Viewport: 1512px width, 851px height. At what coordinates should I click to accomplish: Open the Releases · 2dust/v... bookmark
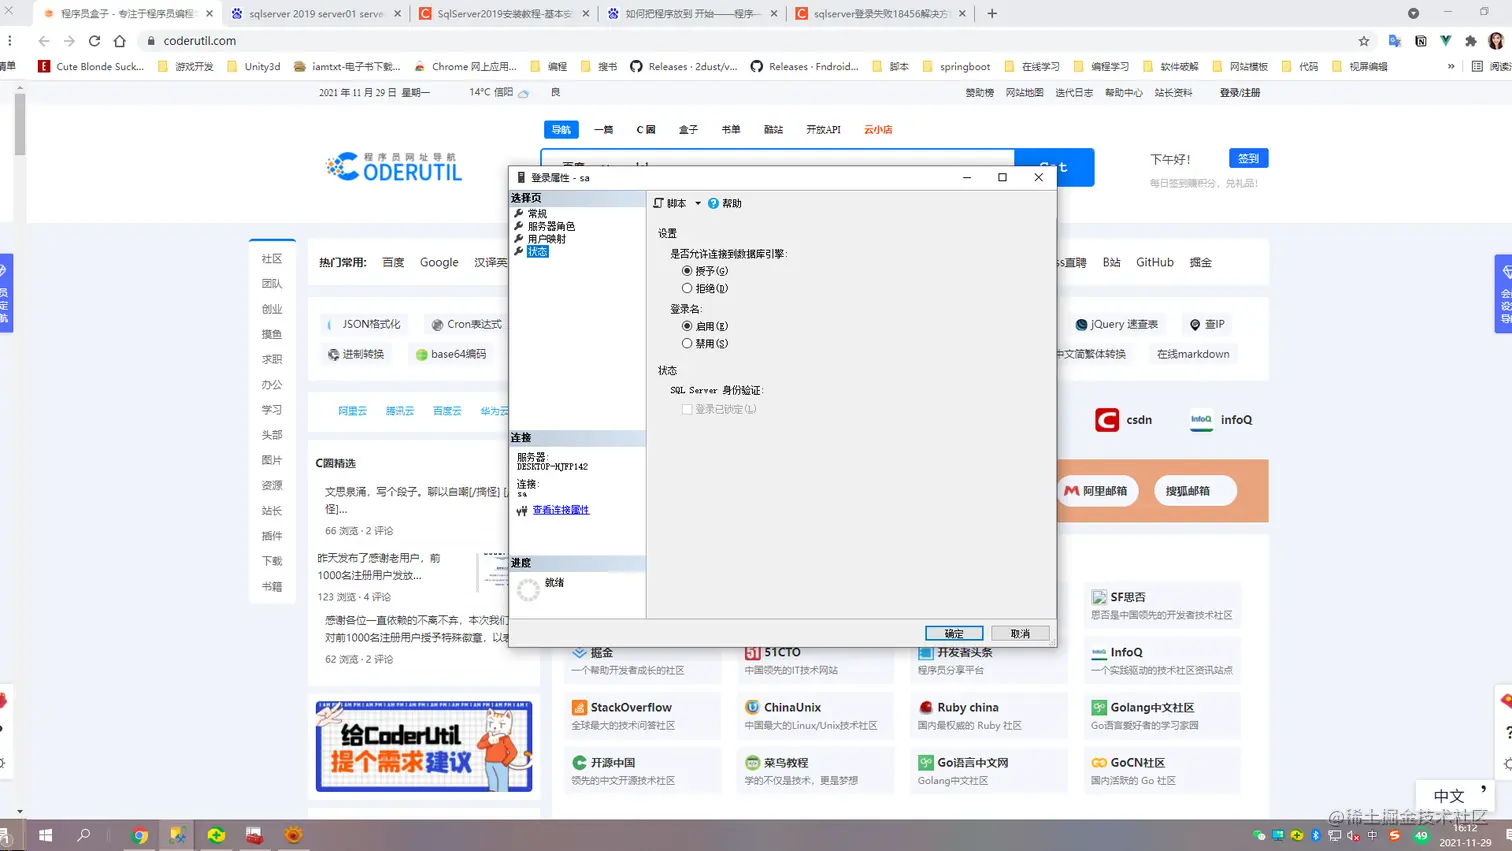pyautogui.click(x=684, y=67)
